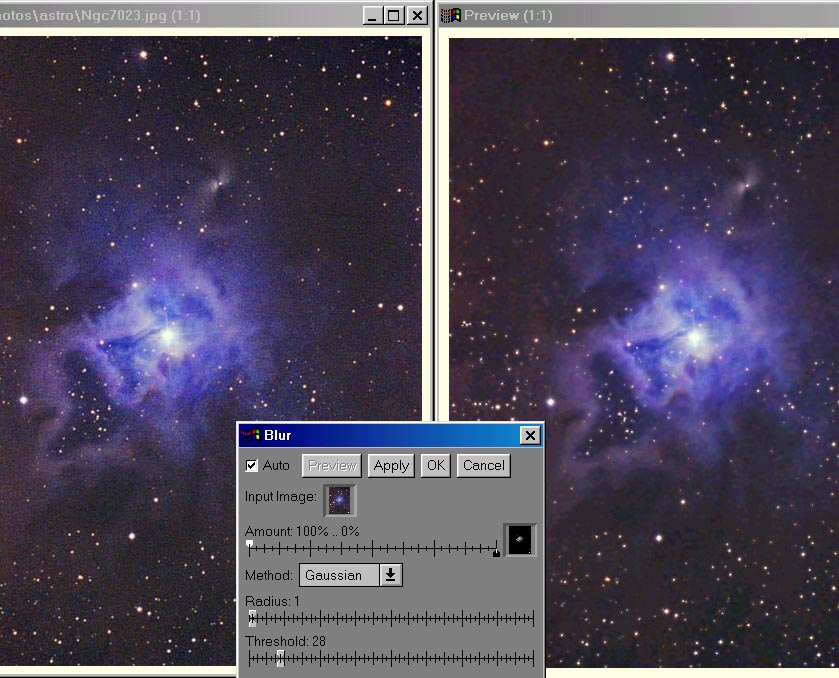This screenshot has width=839, height=678.
Task: Click the Preview window system menu icon
Action: coord(451,15)
